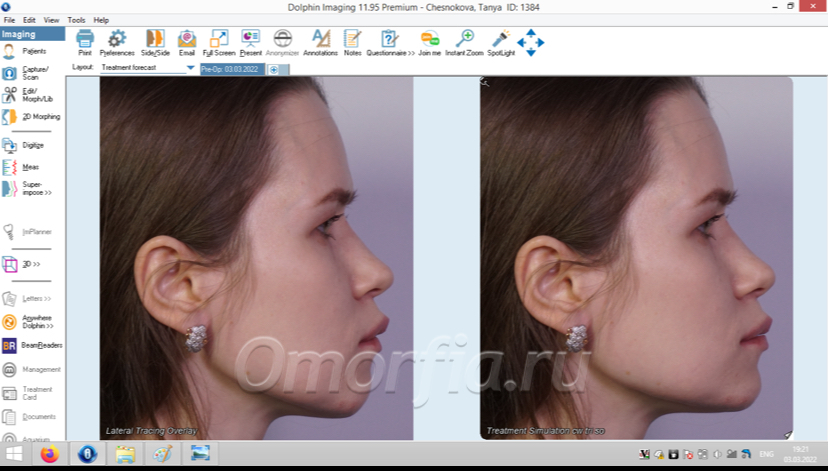
Task: Open the Annotations tool
Action: (321, 42)
